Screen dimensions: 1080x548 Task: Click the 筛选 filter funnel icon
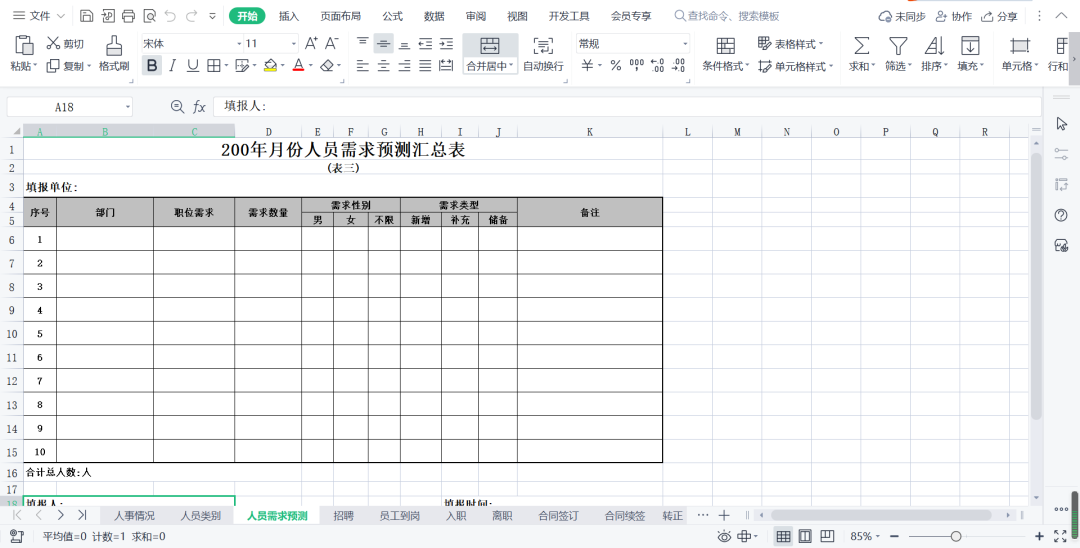click(897, 46)
